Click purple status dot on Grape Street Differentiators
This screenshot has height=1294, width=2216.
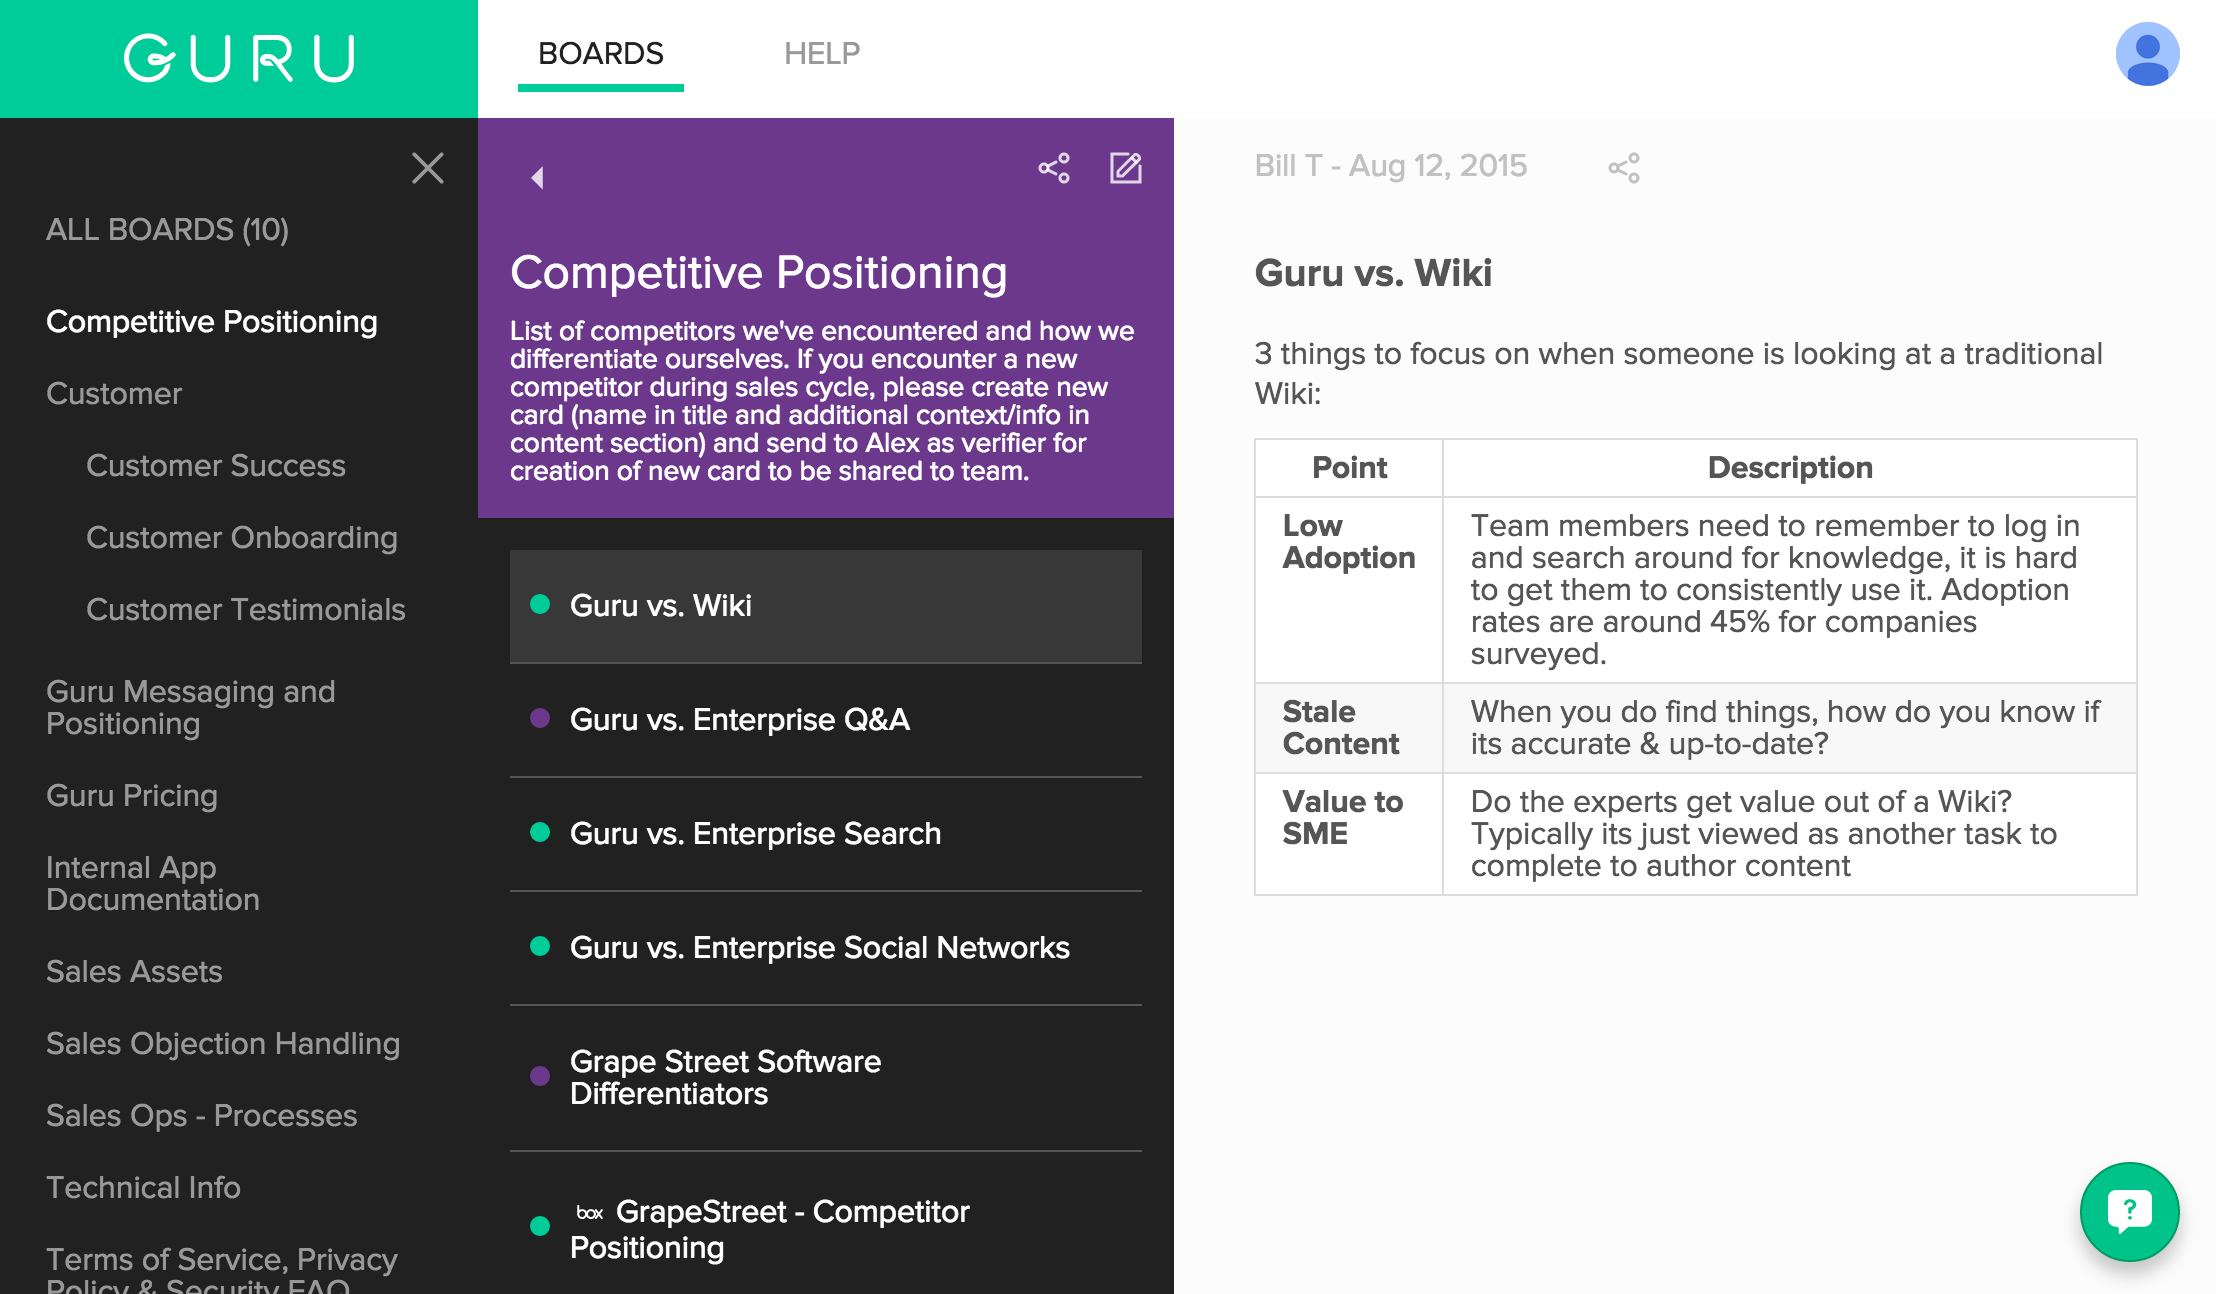coord(540,1076)
